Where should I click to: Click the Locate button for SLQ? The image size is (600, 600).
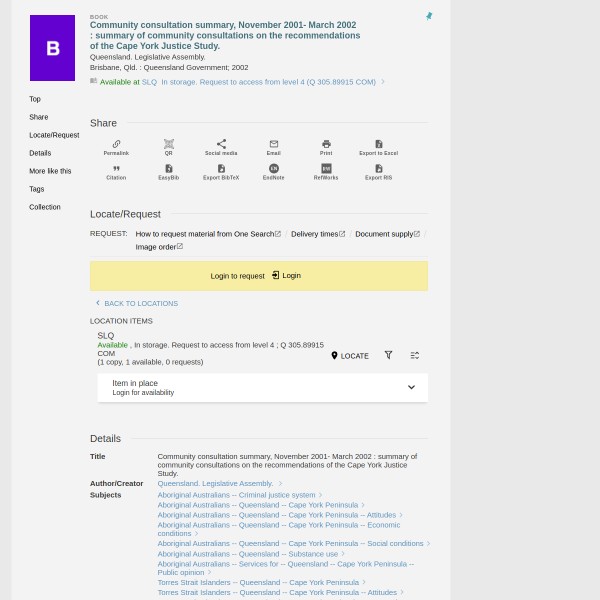pyautogui.click(x=350, y=356)
